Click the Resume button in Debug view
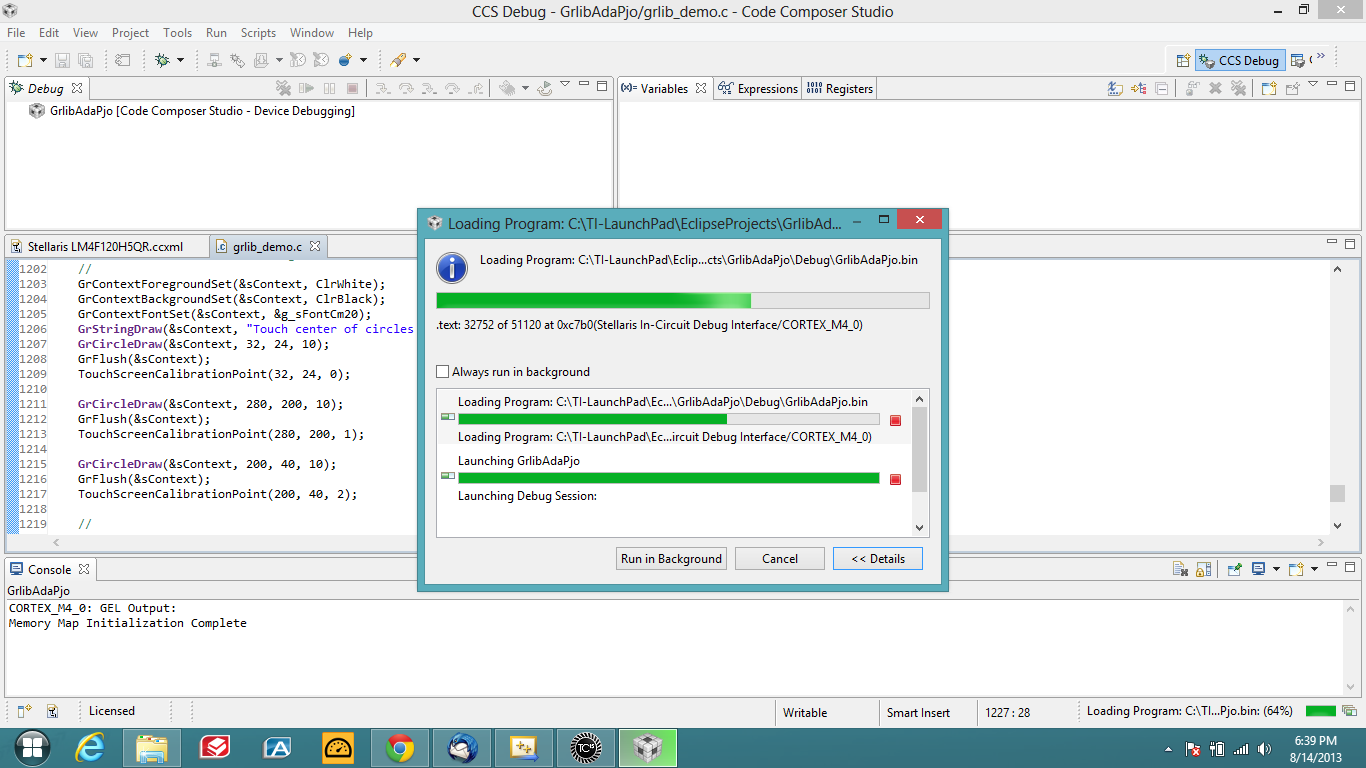Screen dimensions: 1366x768 point(307,88)
